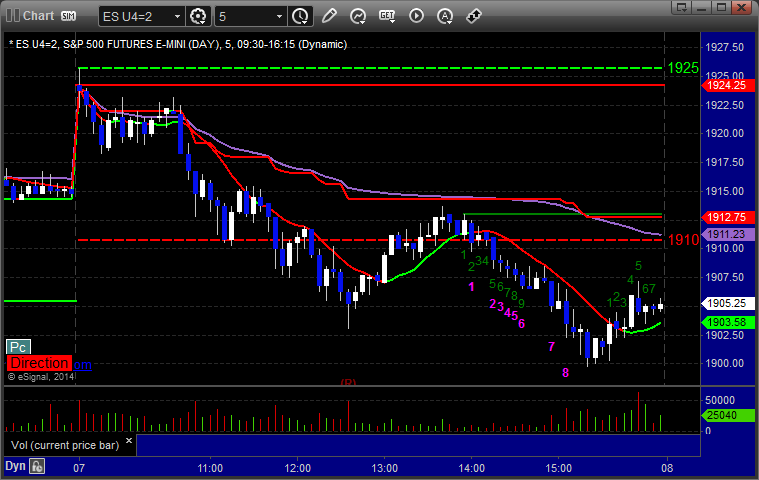Click the 50000 volume axis label
The image size is (759, 480).
coord(720,400)
